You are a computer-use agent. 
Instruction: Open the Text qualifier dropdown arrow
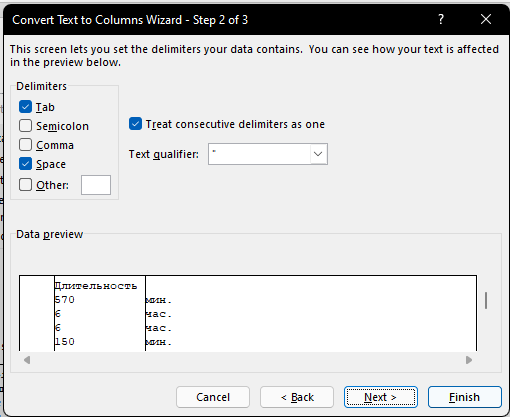(x=318, y=154)
